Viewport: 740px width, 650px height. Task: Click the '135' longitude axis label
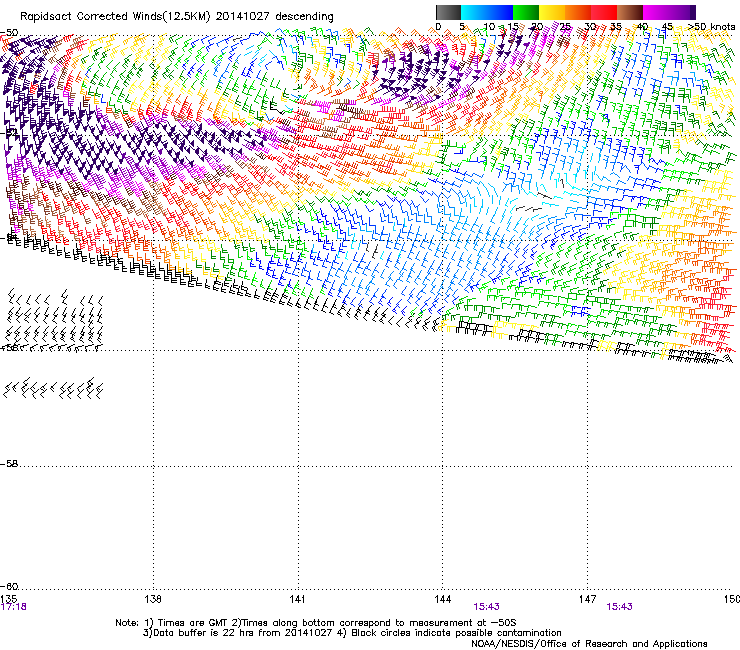pos(8,599)
